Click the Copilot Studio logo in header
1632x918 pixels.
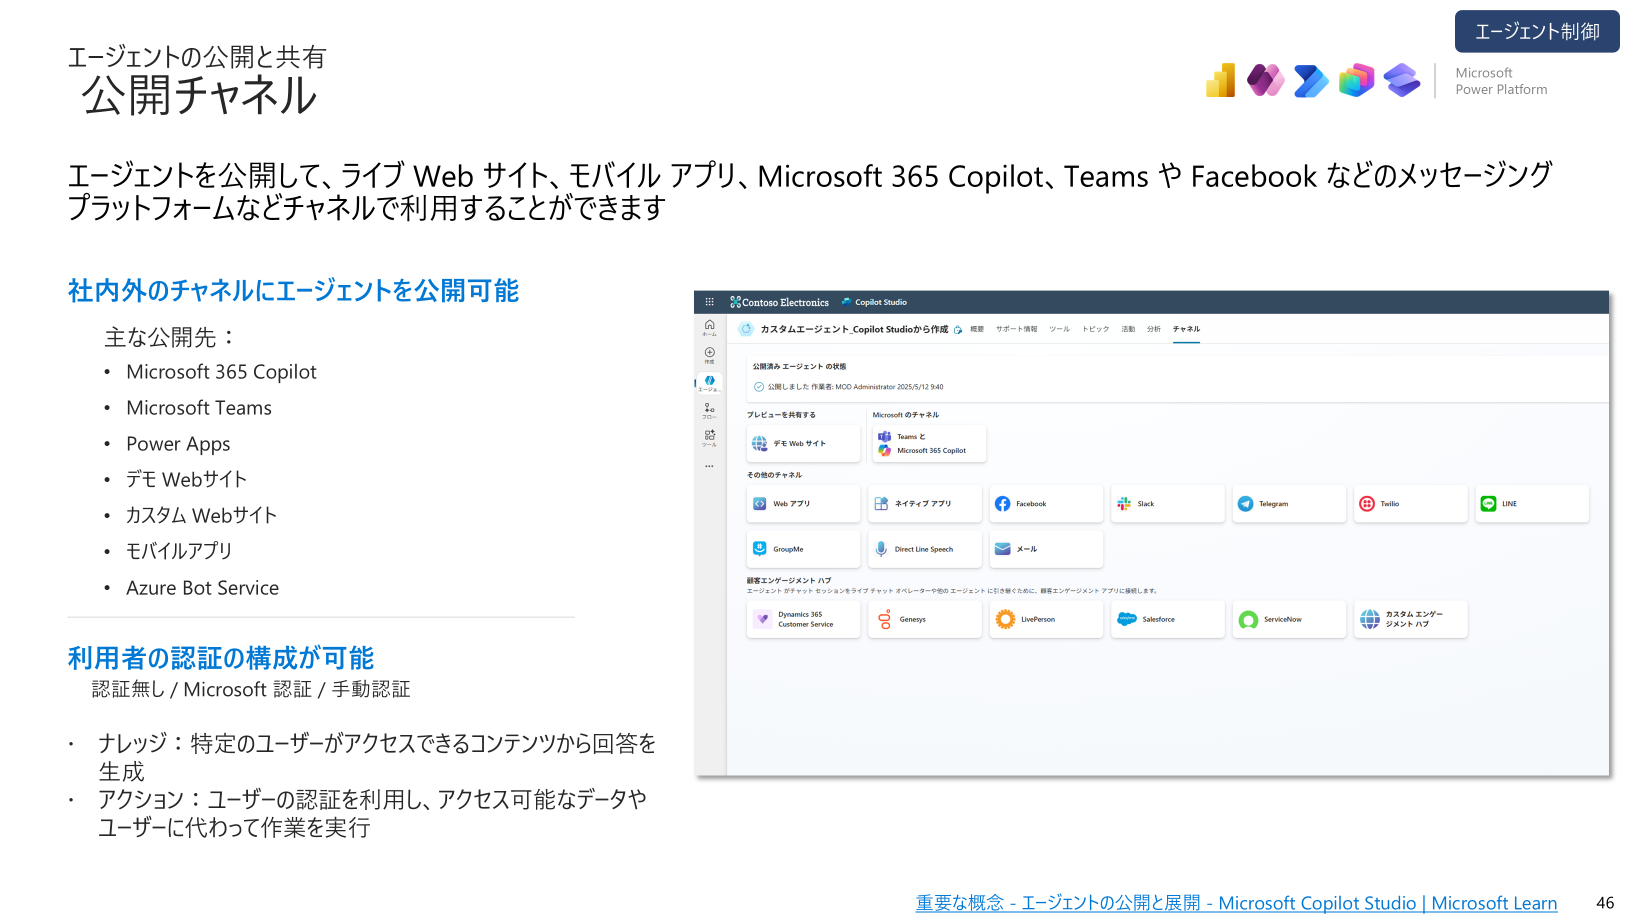1356,80
